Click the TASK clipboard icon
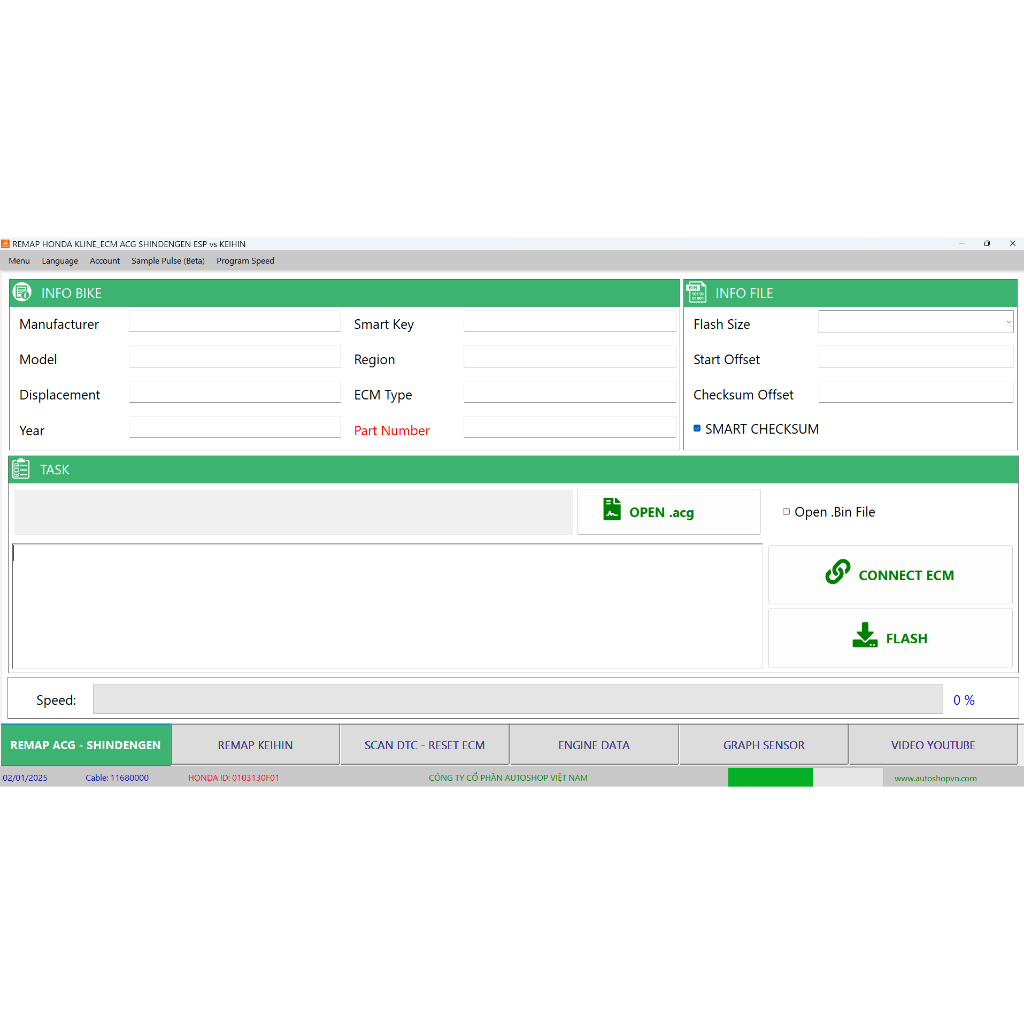The image size is (1024, 1024). point(21,469)
